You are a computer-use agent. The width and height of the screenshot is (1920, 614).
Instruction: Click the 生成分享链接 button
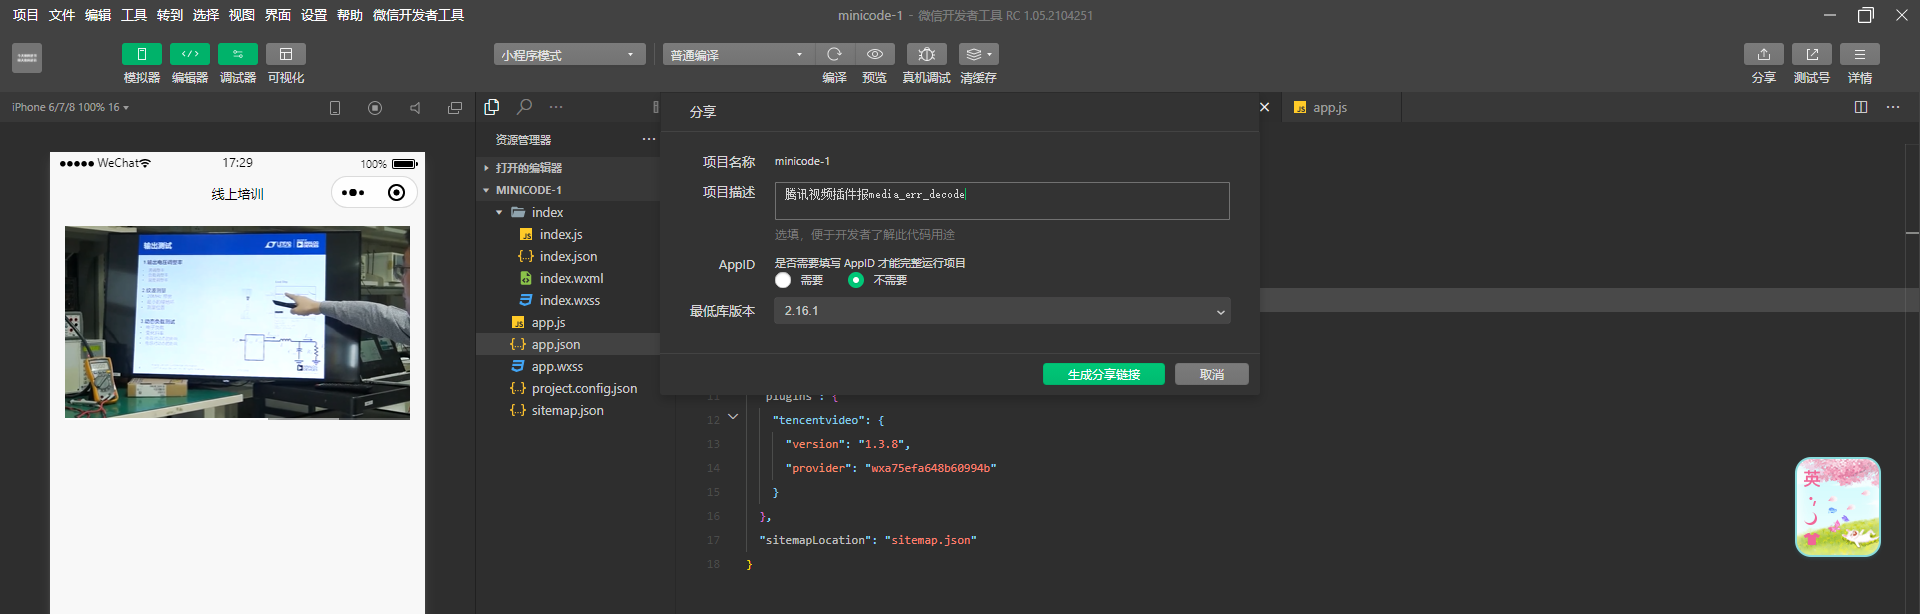coord(1104,374)
